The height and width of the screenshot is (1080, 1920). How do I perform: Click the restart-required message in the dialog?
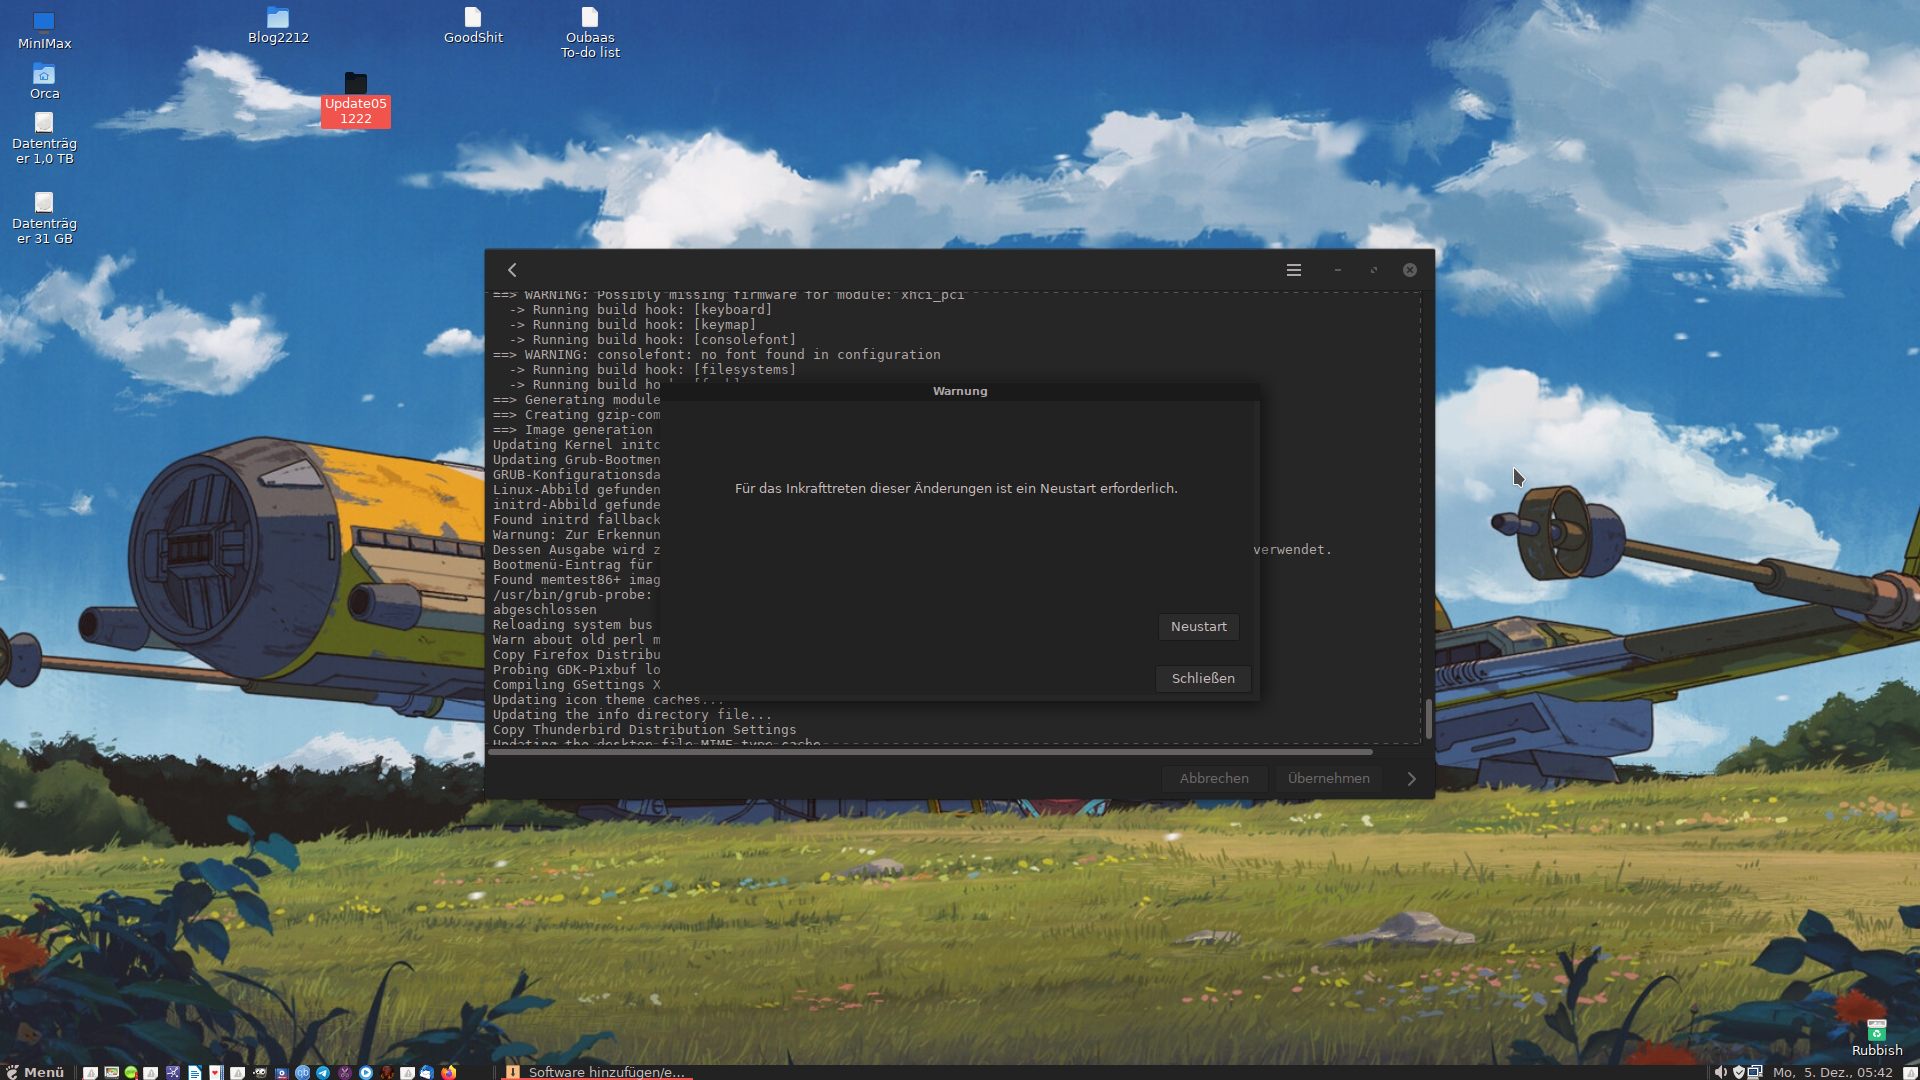[956, 489]
